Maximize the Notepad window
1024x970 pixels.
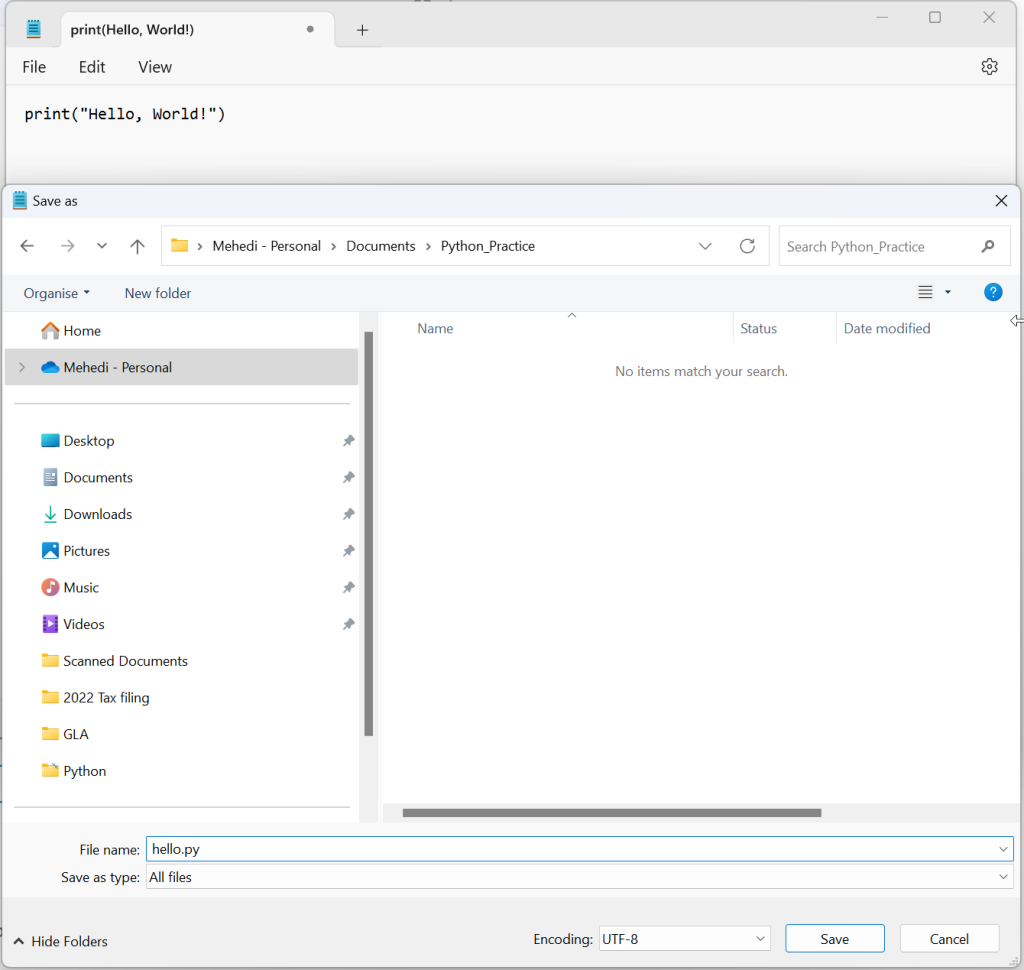[x=935, y=18]
